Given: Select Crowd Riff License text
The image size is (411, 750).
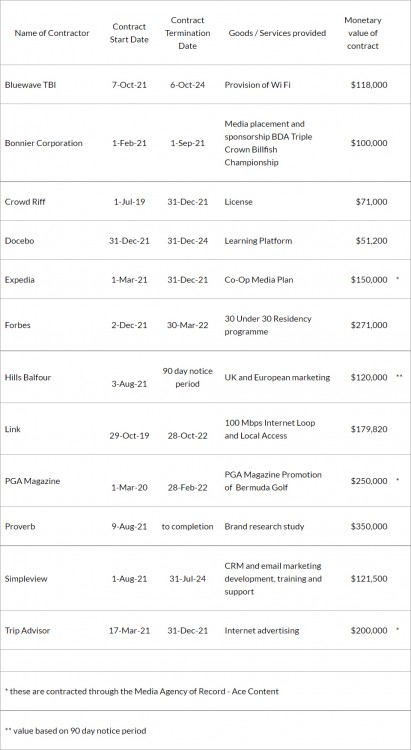Looking at the screenshot, I should pyautogui.click(x=238, y=202).
